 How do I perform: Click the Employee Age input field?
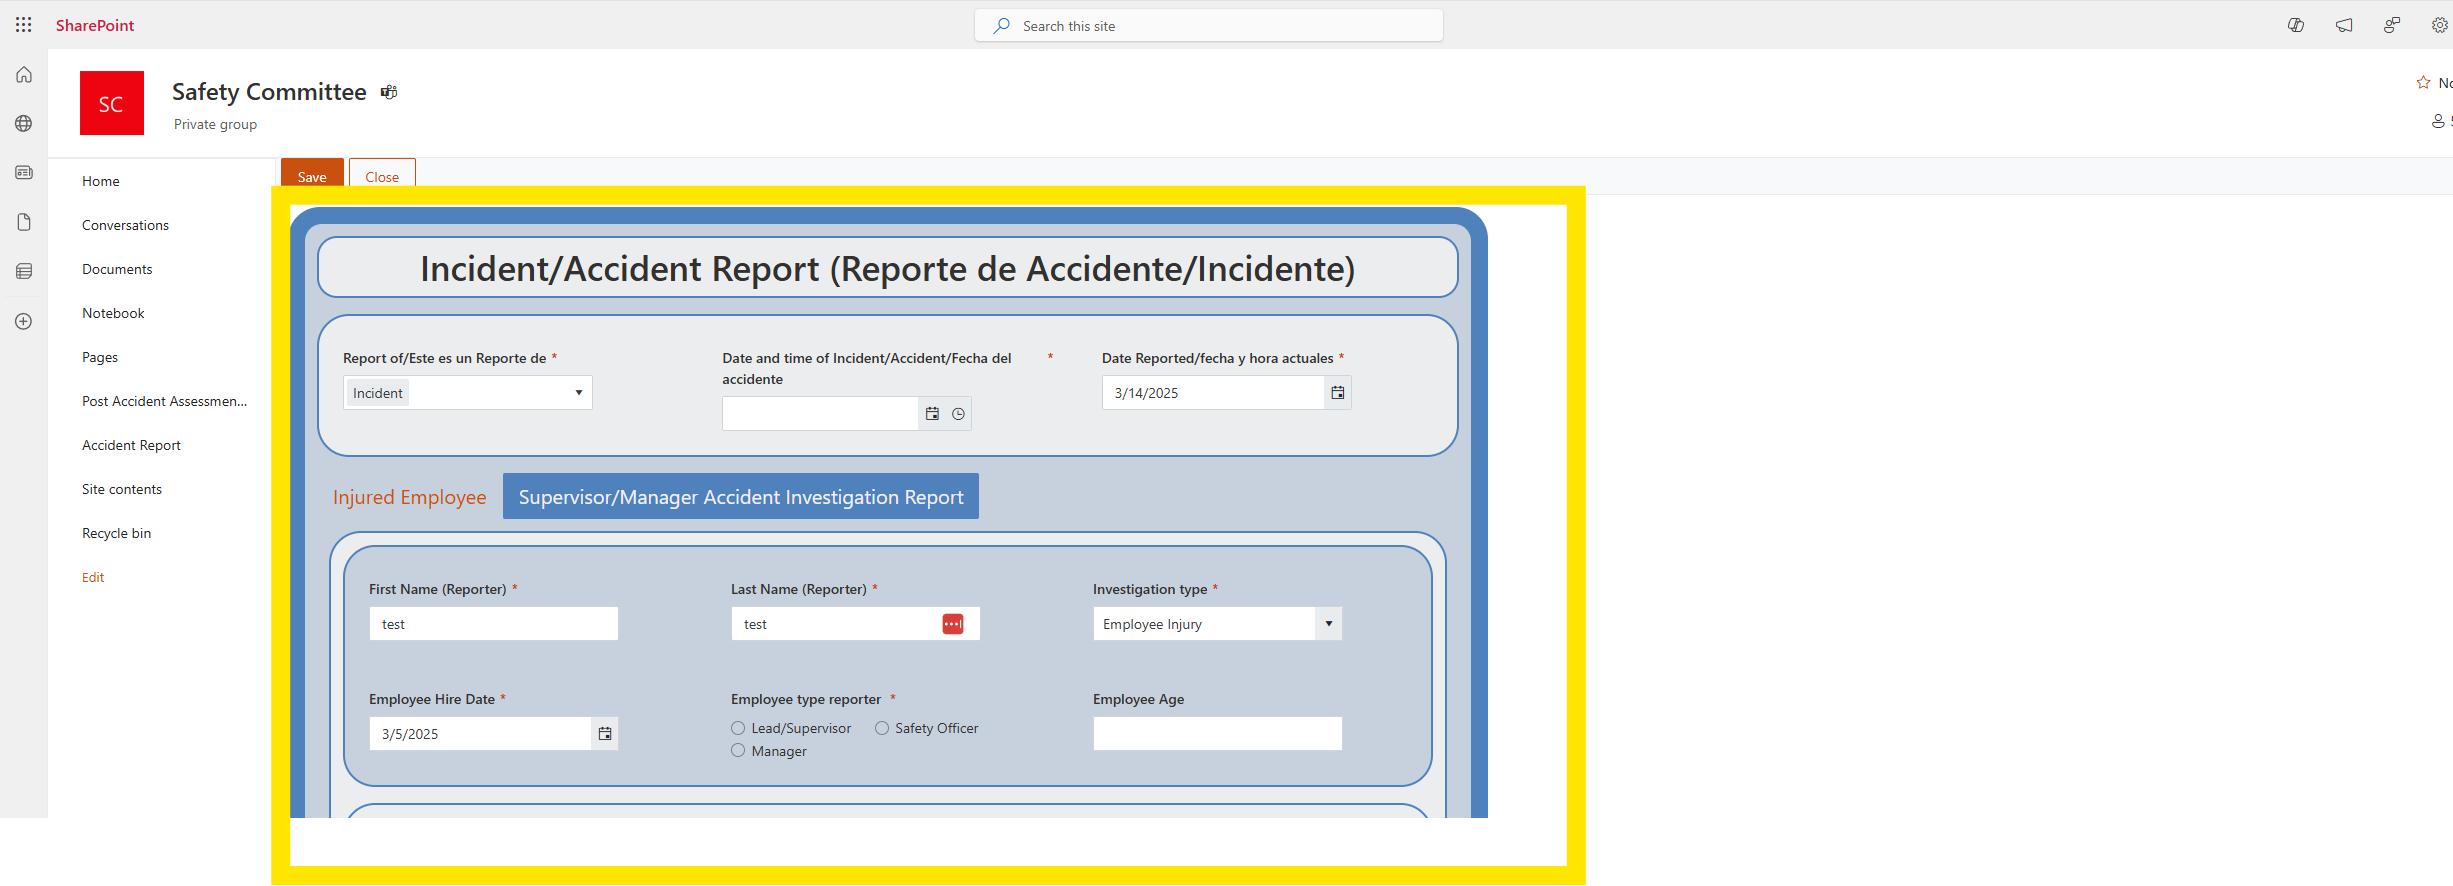[x=1217, y=734]
